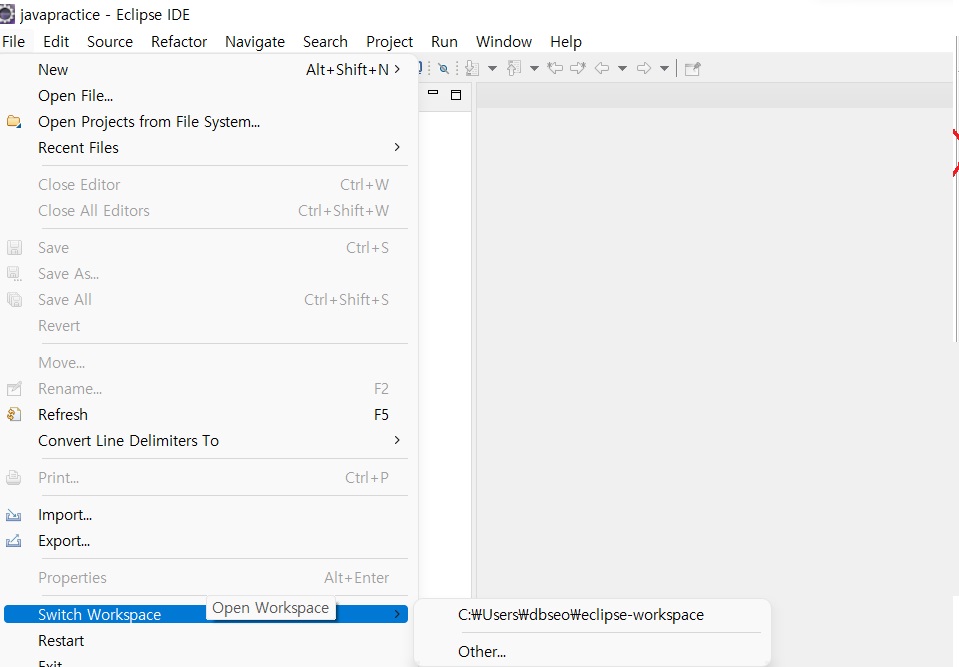Click the Back navigation arrow icon
Image resolution: width=959 pixels, height=667 pixels.
[602, 68]
